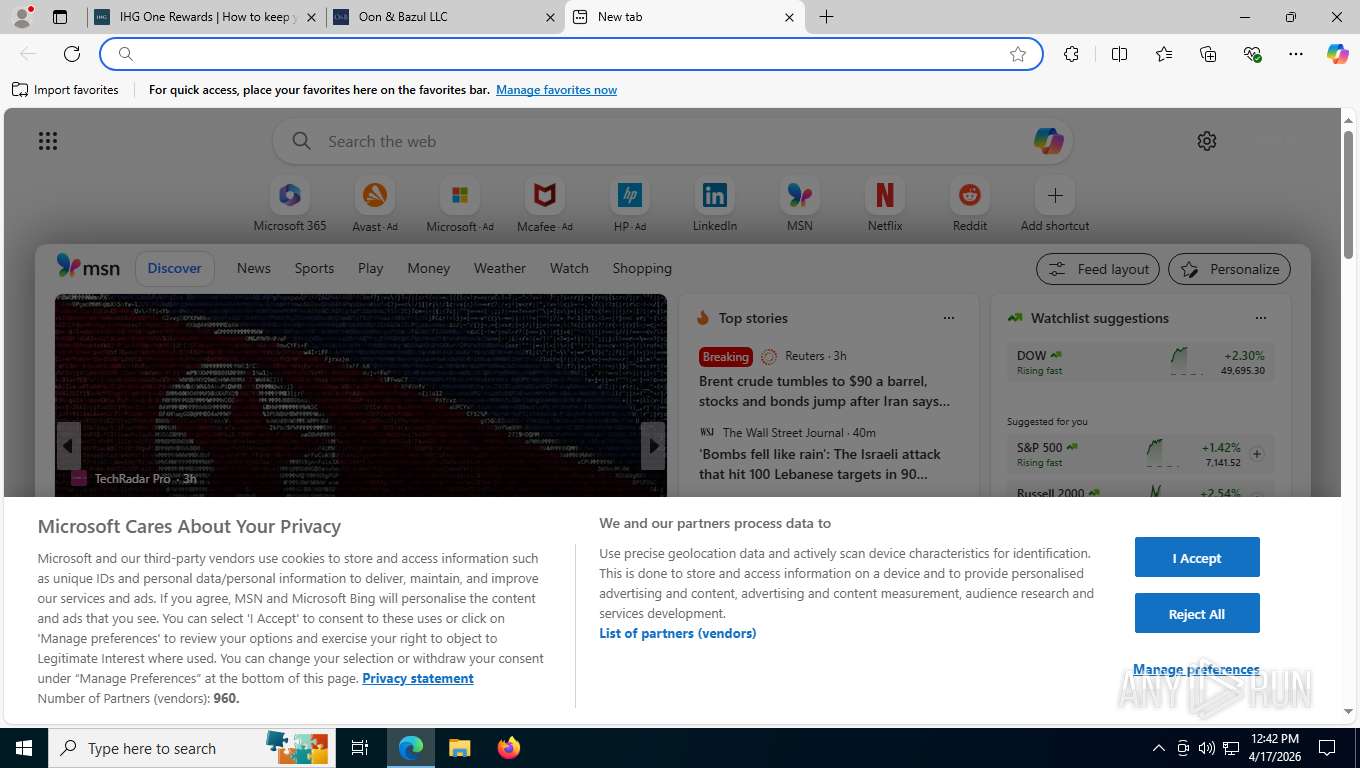Screen dimensions: 1360x768
Task: Open the tab actions menu icon
Action: [x=60, y=17]
